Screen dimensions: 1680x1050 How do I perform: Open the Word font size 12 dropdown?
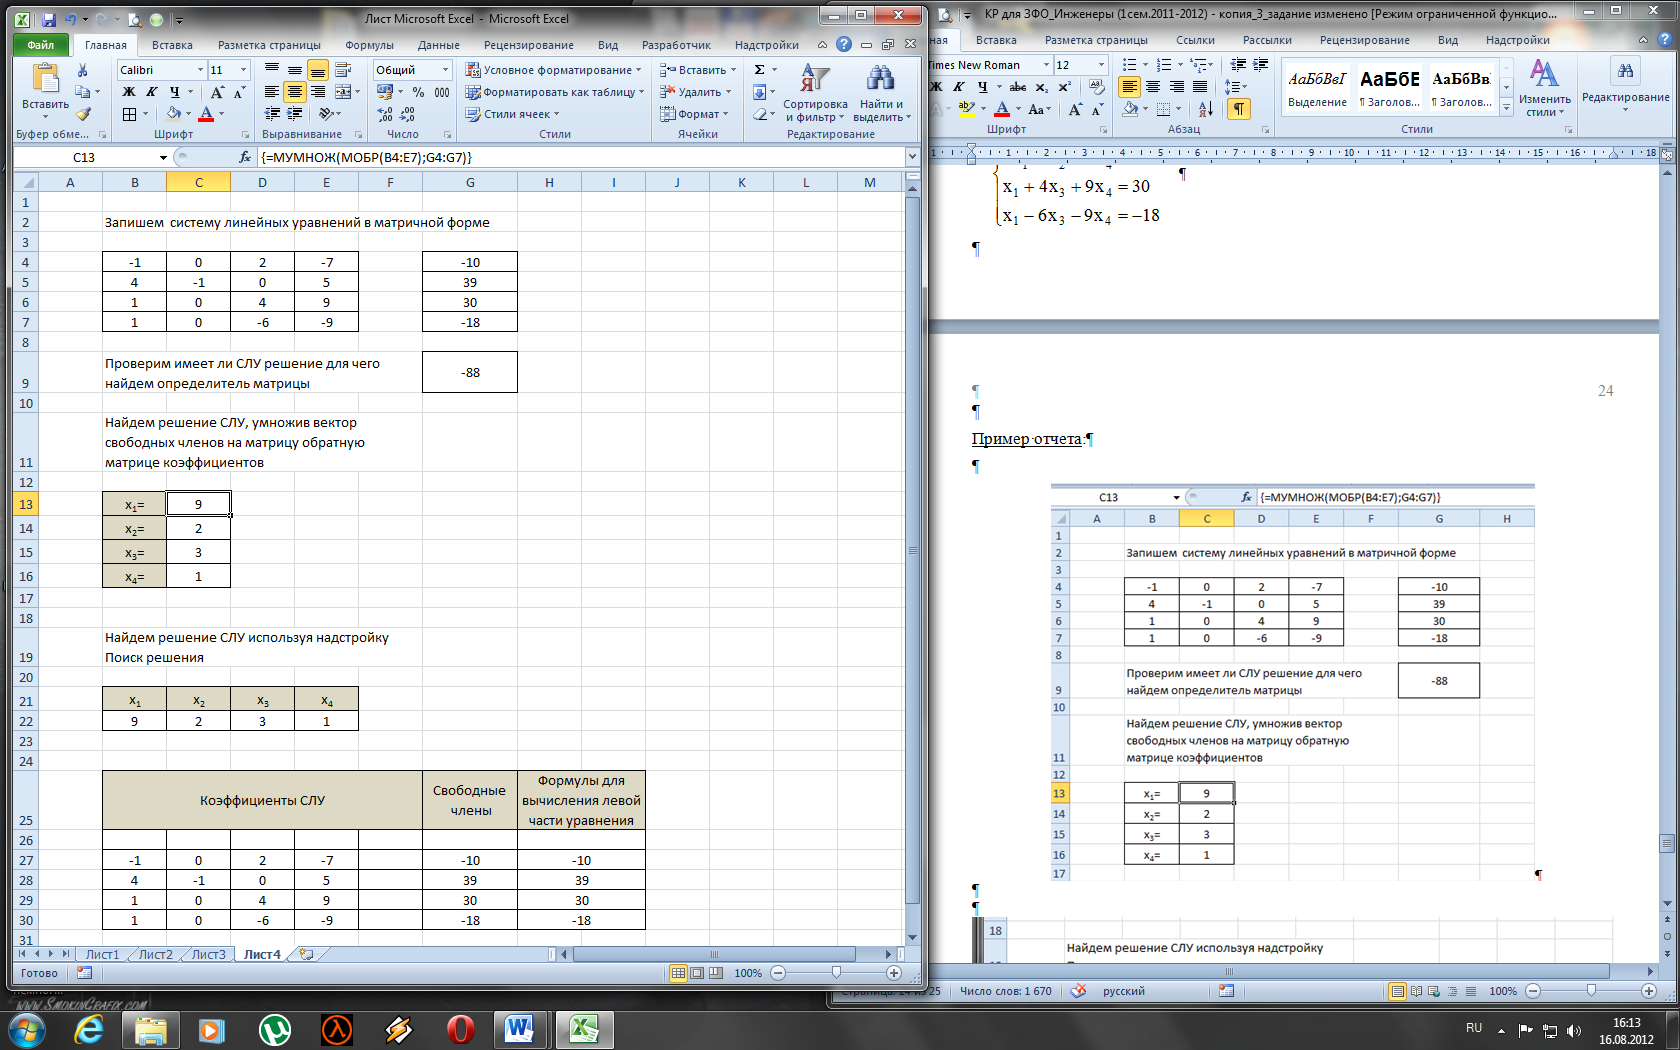click(x=1101, y=65)
